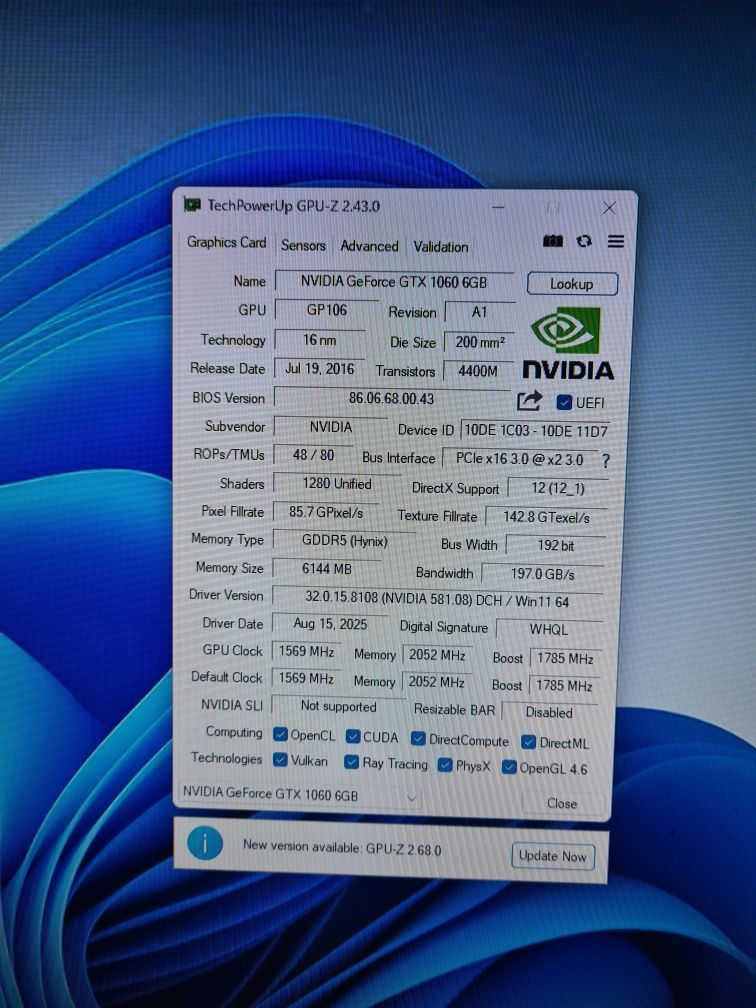Click the screenshot camera icon
This screenshot has height=1008, width=756.
point(553,241)
